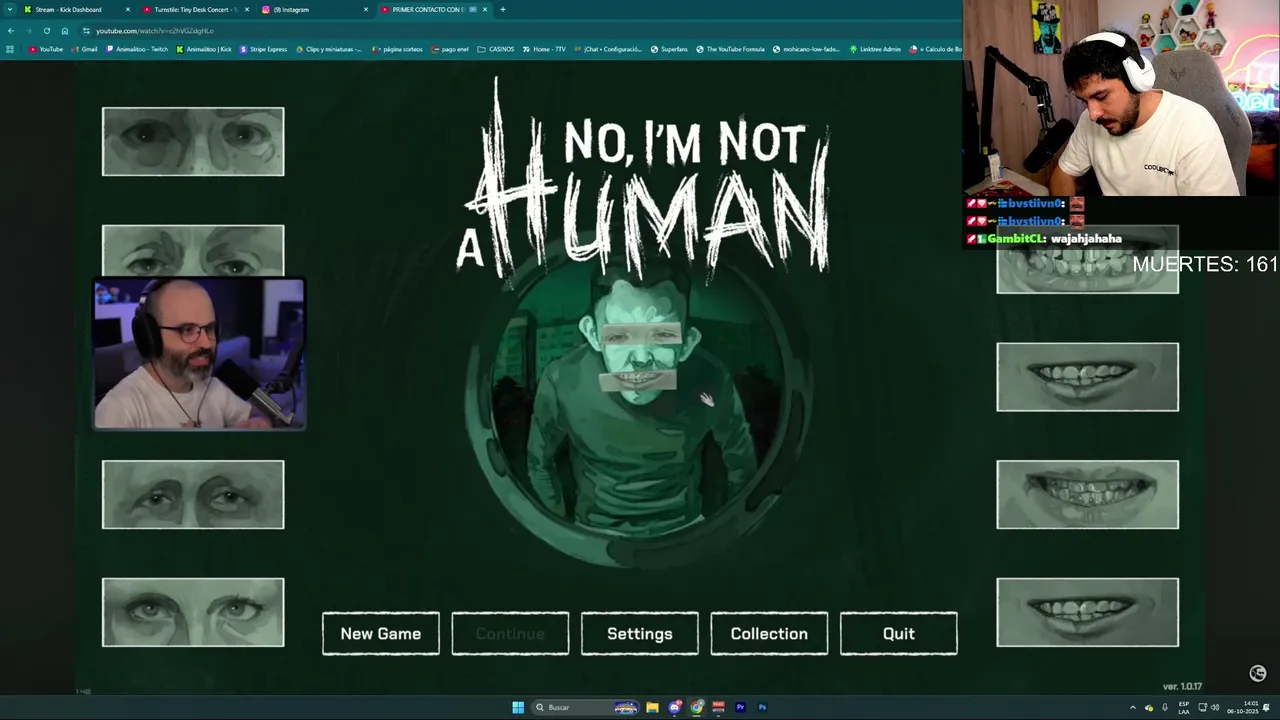Image resolution: width=1280 pixels, height=720 pixels.
Task: Switch the ESP LAA keyboard language
Action: (x=1184, y=707)
